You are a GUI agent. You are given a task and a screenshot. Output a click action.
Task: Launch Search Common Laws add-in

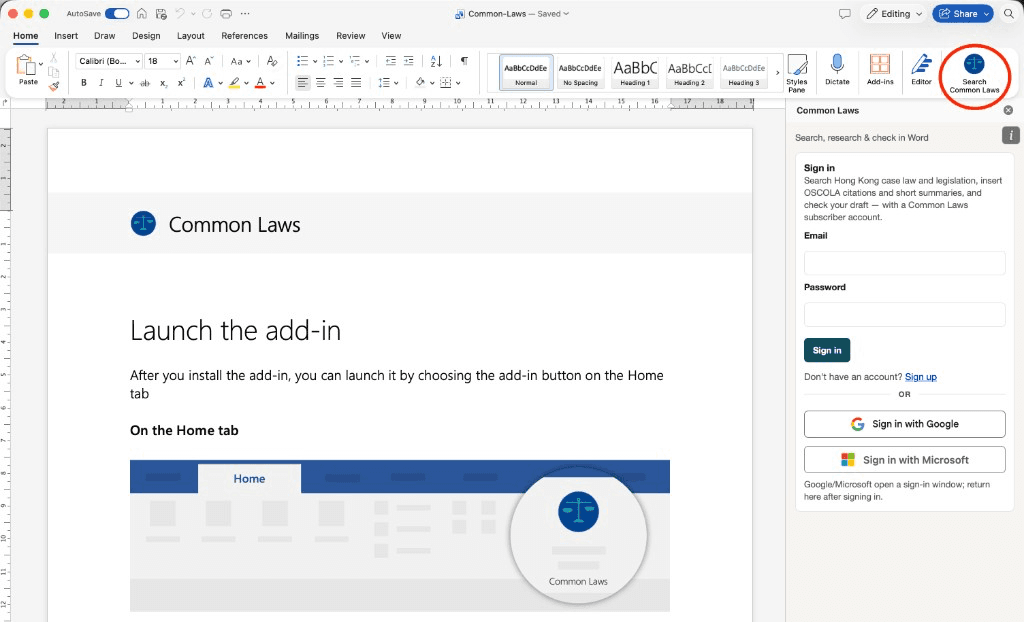[974, 74]
